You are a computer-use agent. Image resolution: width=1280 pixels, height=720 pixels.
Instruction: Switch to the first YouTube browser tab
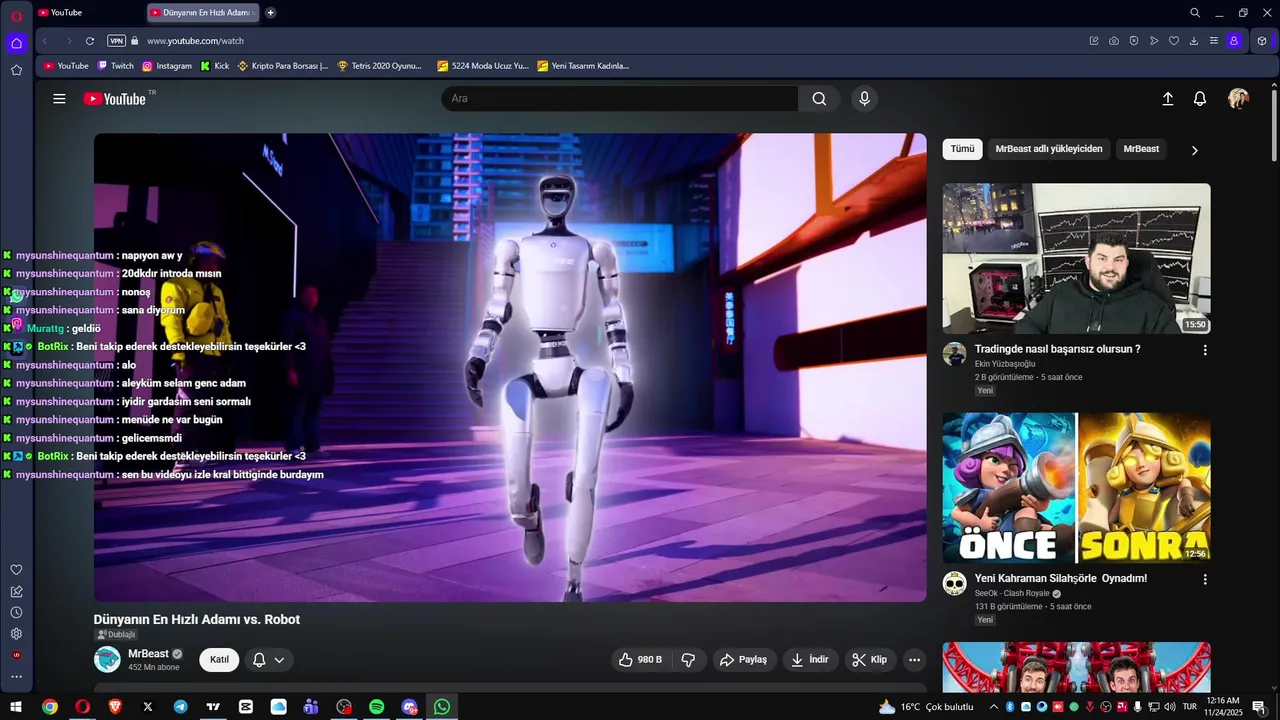click(87, 13)
